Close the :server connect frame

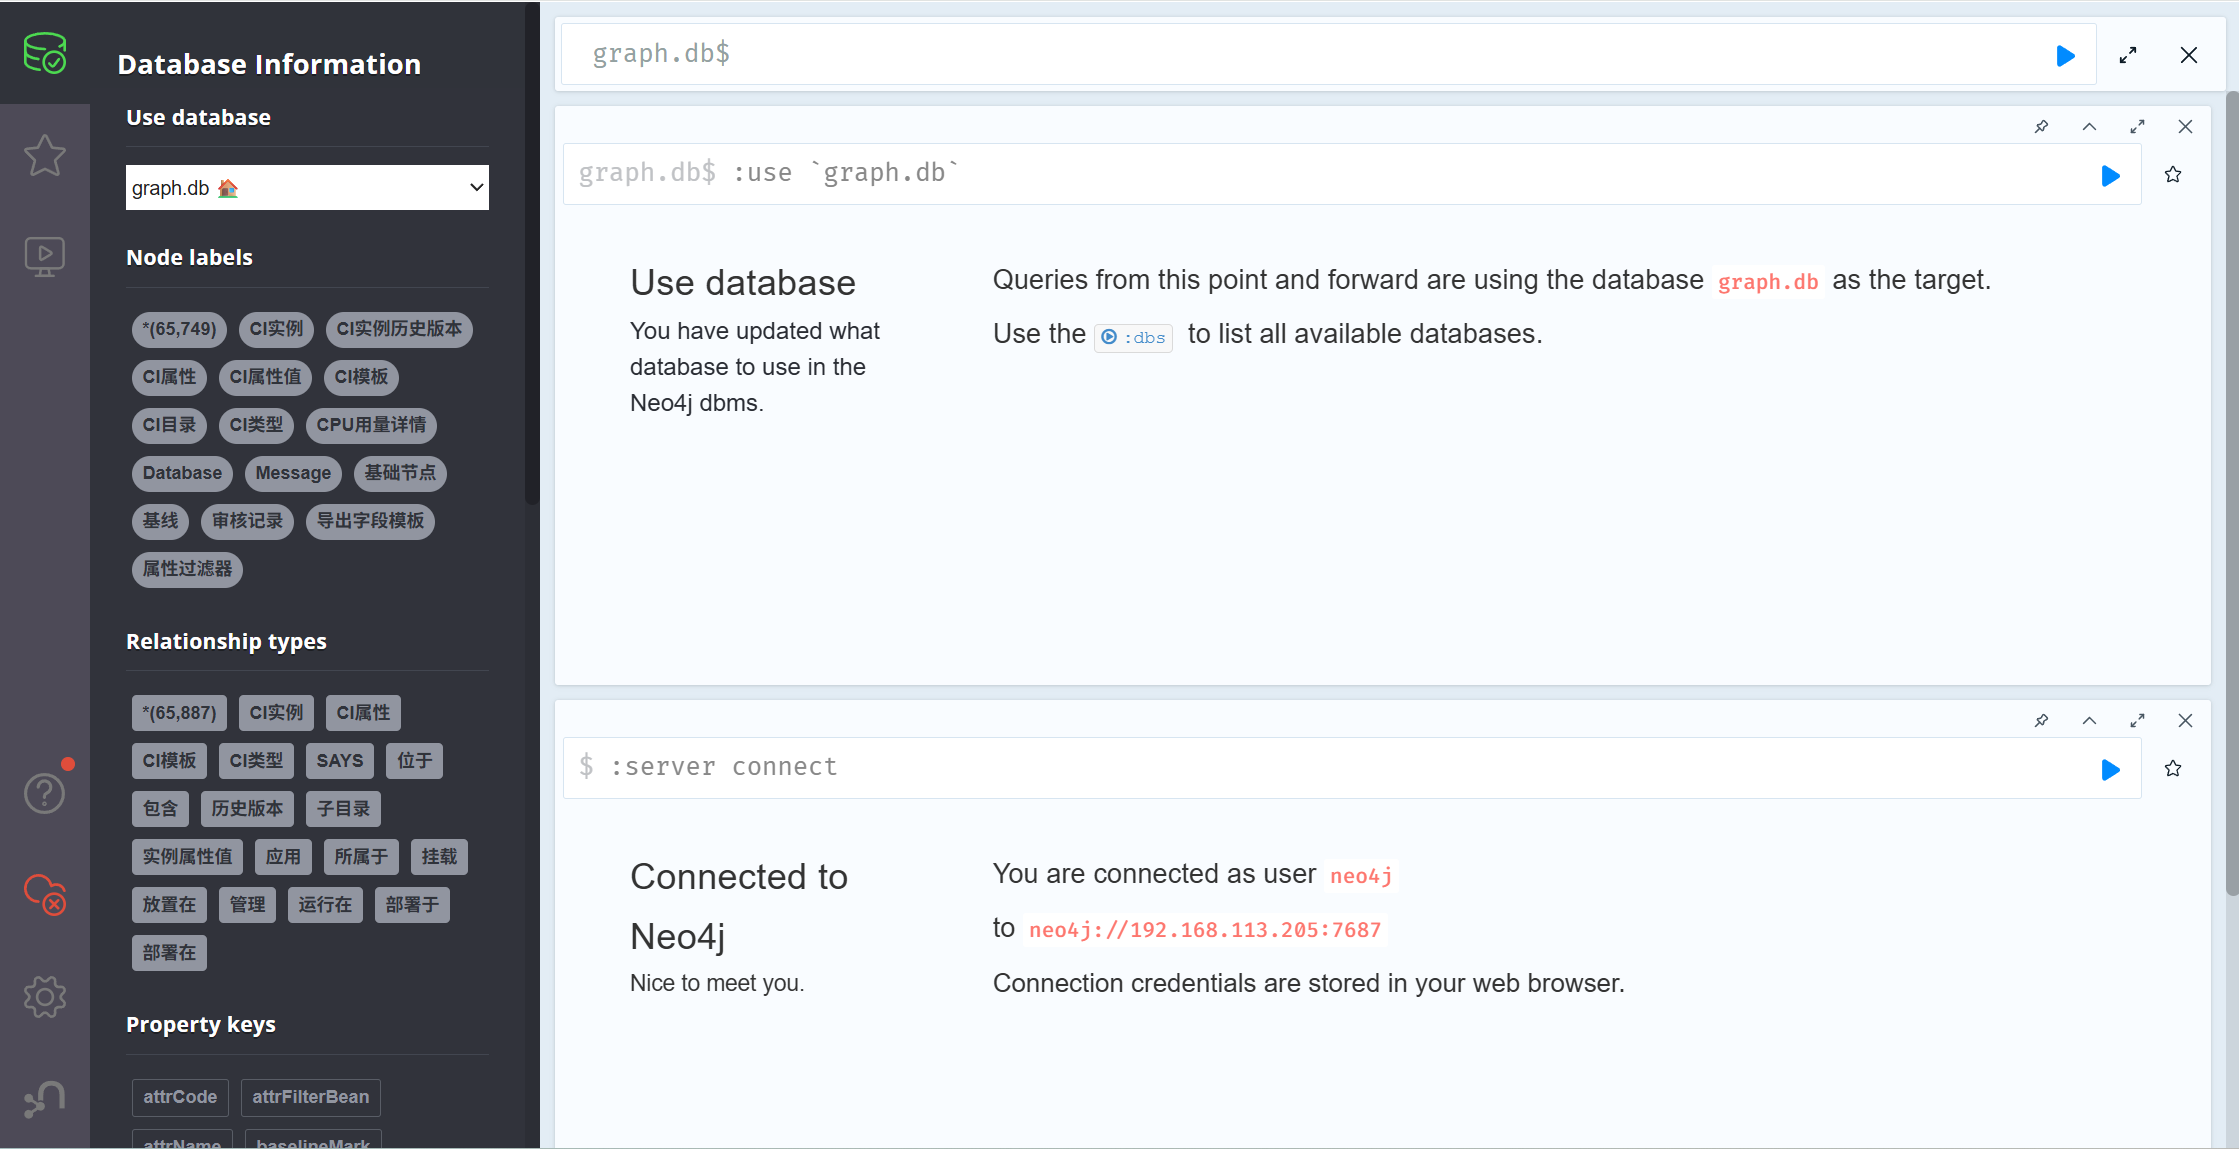click(2185, 720)
